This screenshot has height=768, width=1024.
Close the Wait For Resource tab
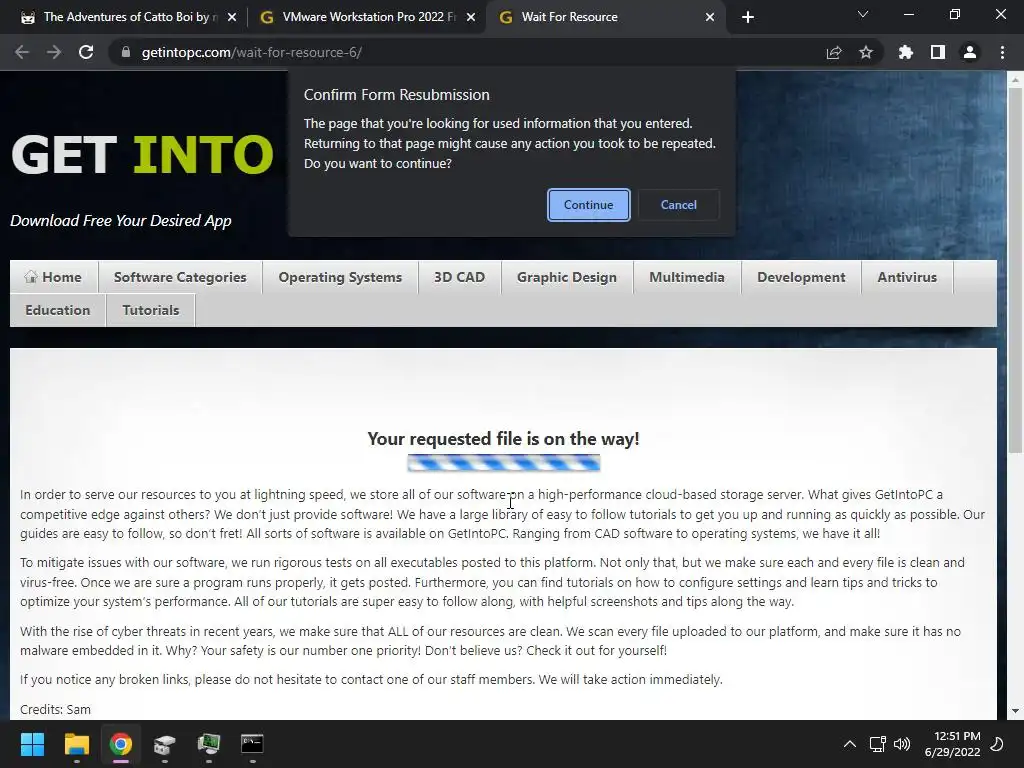click(710, 17)
